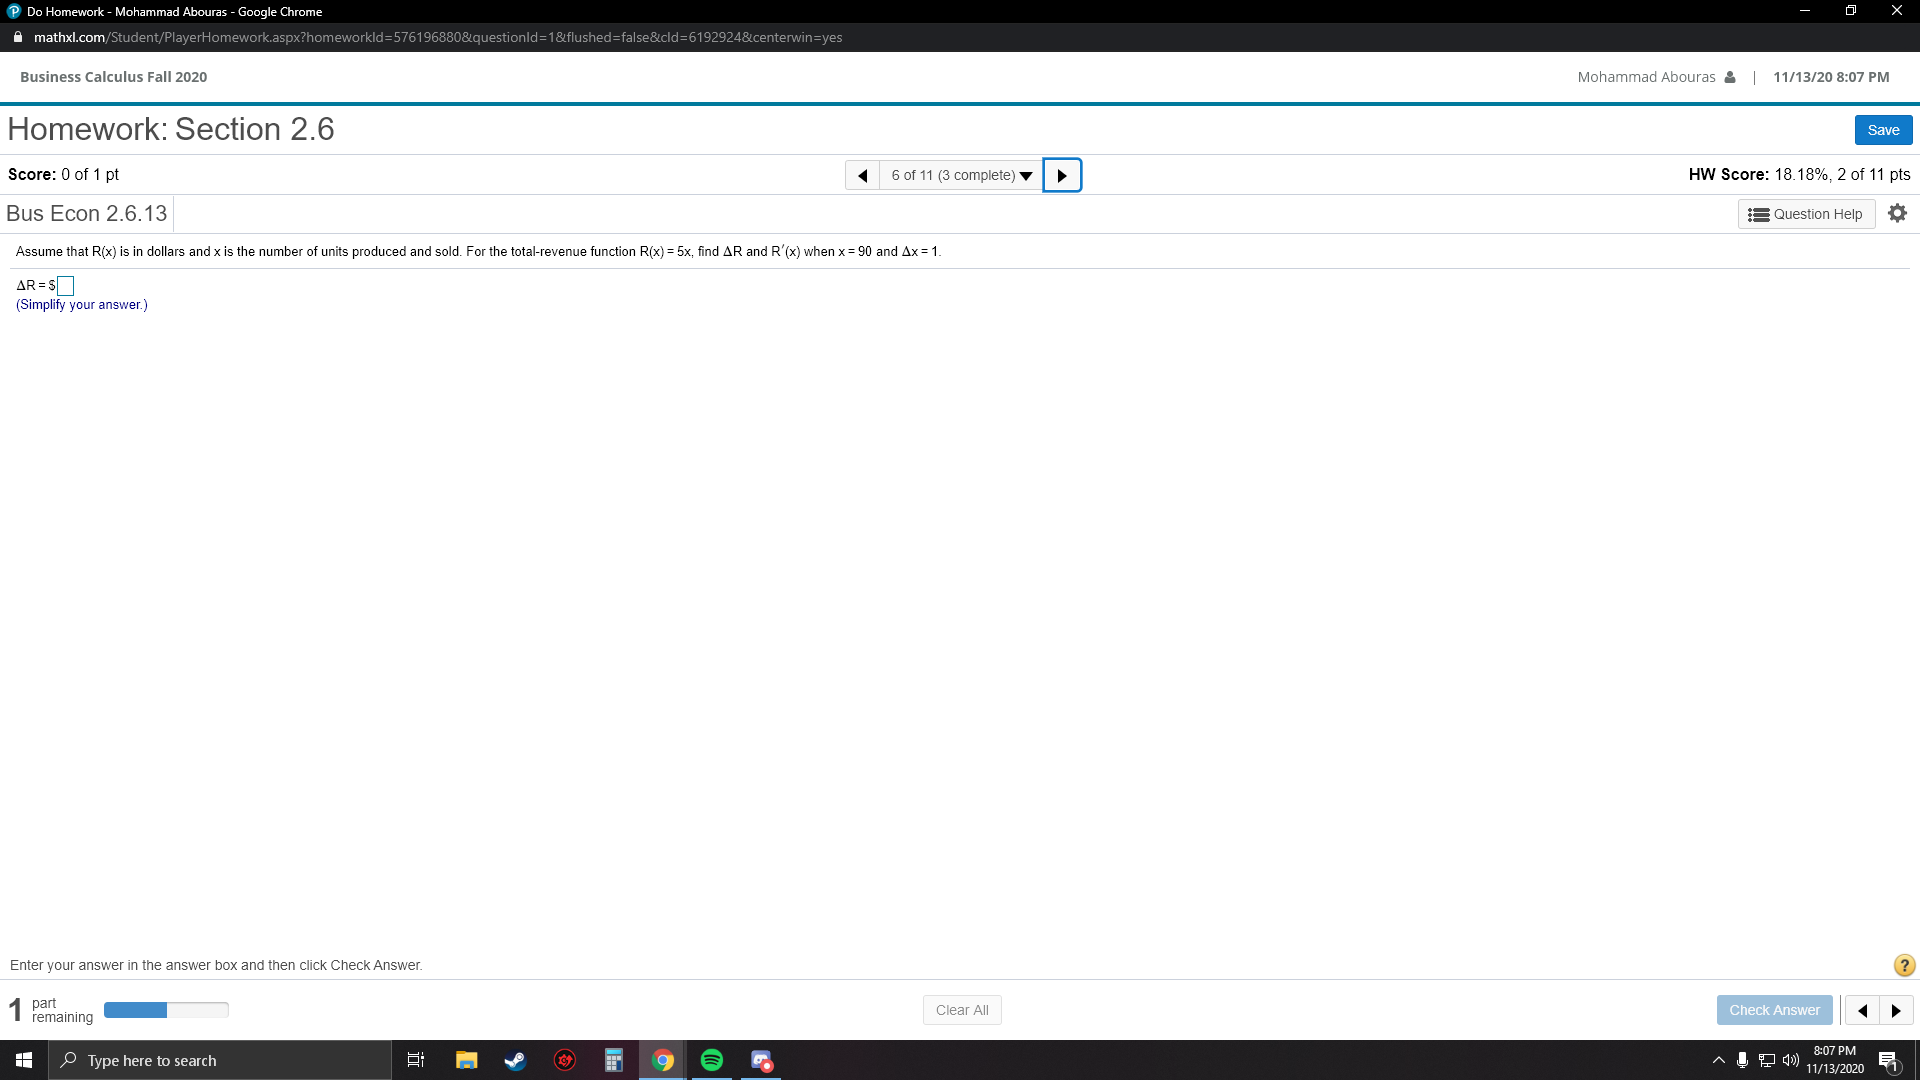Click the ΔR answer input field

pos(65,285)
